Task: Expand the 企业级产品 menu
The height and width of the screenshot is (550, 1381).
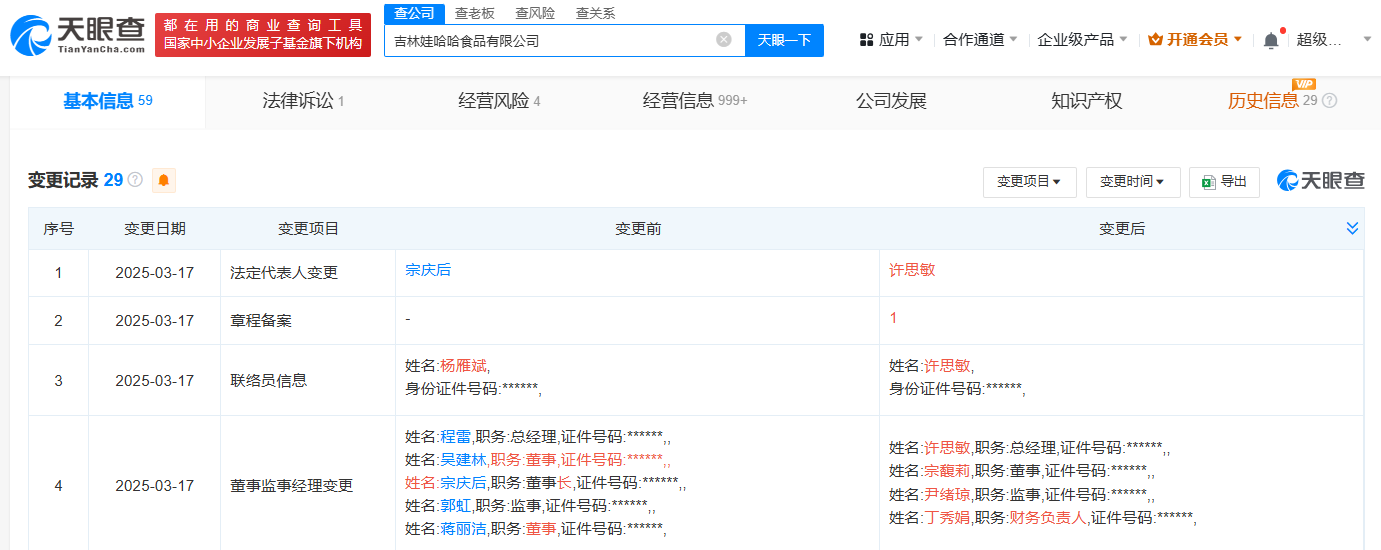Action: click(x=1082, y=40)
